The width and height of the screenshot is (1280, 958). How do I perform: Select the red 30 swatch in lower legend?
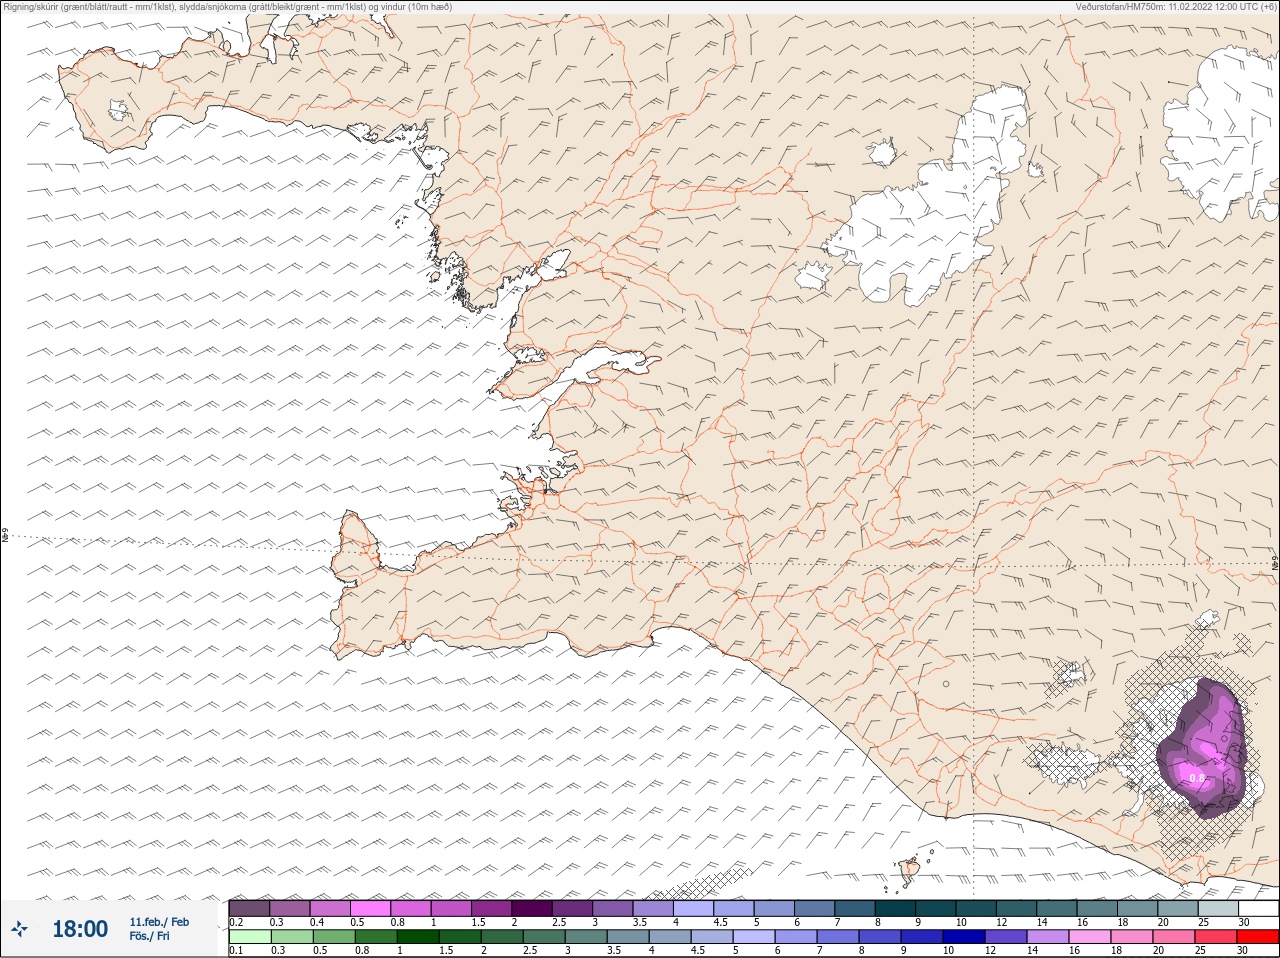pos(1258,937)
